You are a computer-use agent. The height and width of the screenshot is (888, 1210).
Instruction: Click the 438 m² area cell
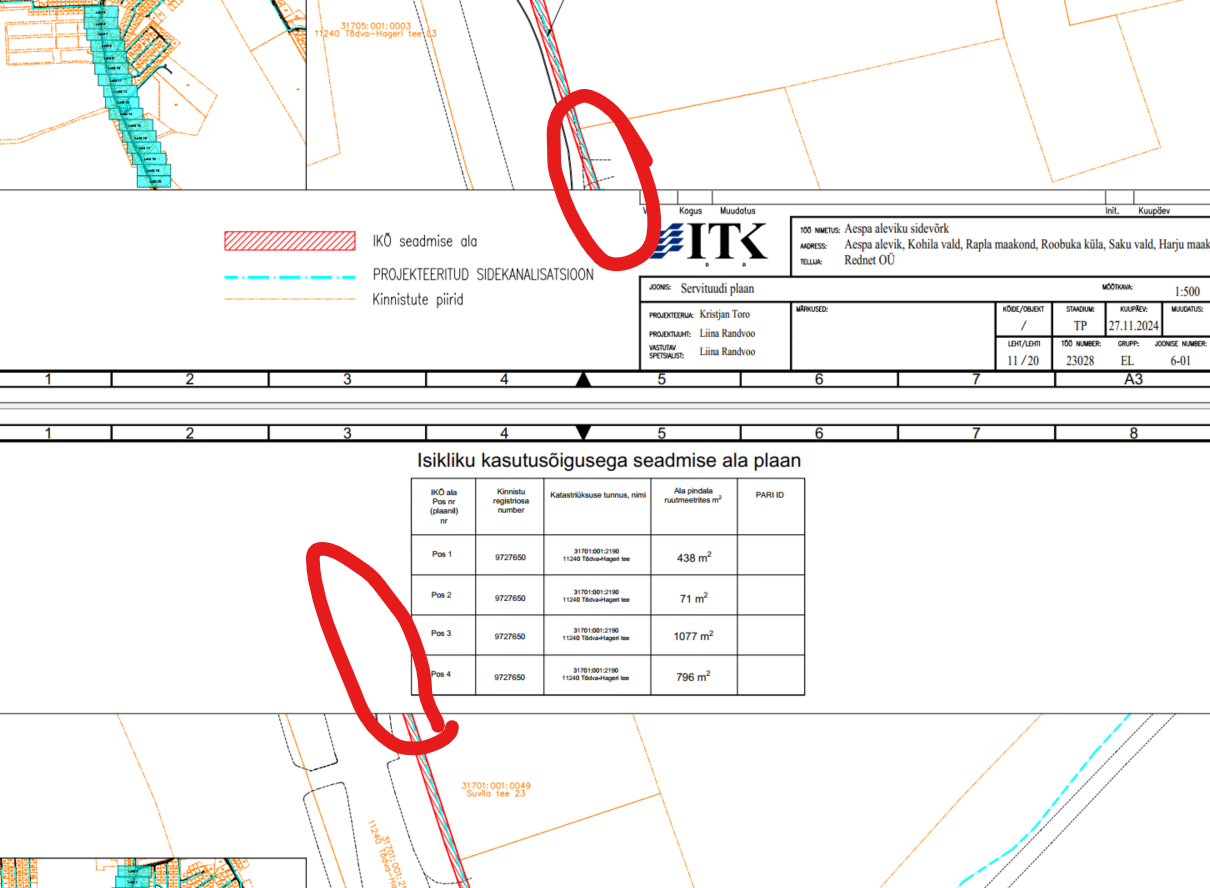[x=694, y=556]
